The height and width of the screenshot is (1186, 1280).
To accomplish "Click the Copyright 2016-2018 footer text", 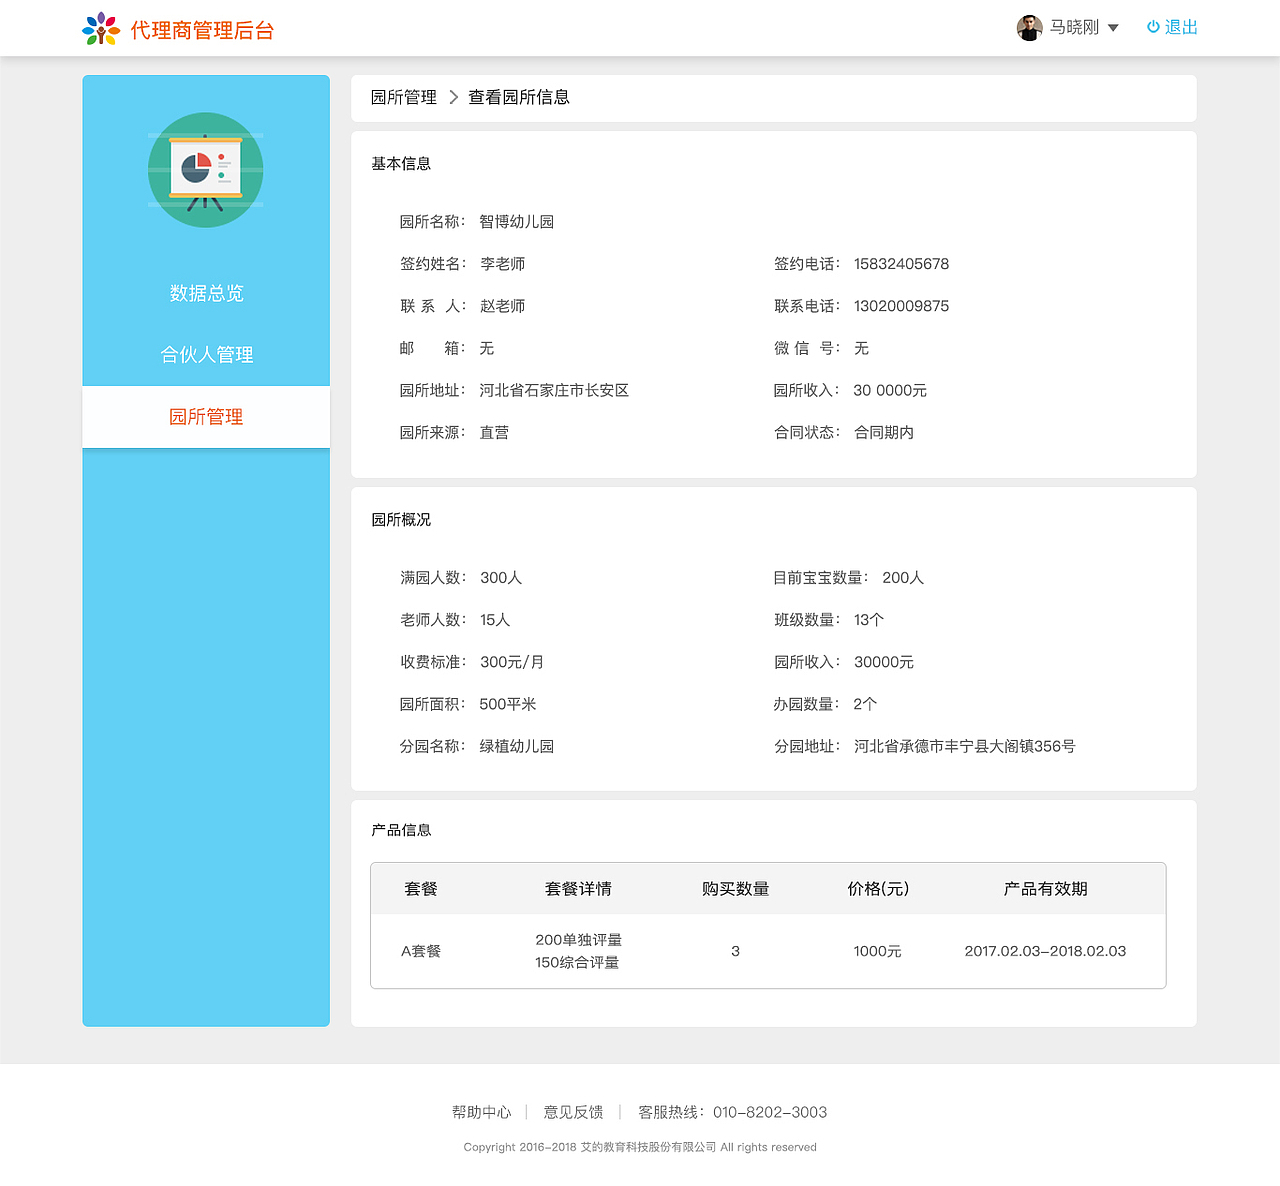I will coord(640,1147).
